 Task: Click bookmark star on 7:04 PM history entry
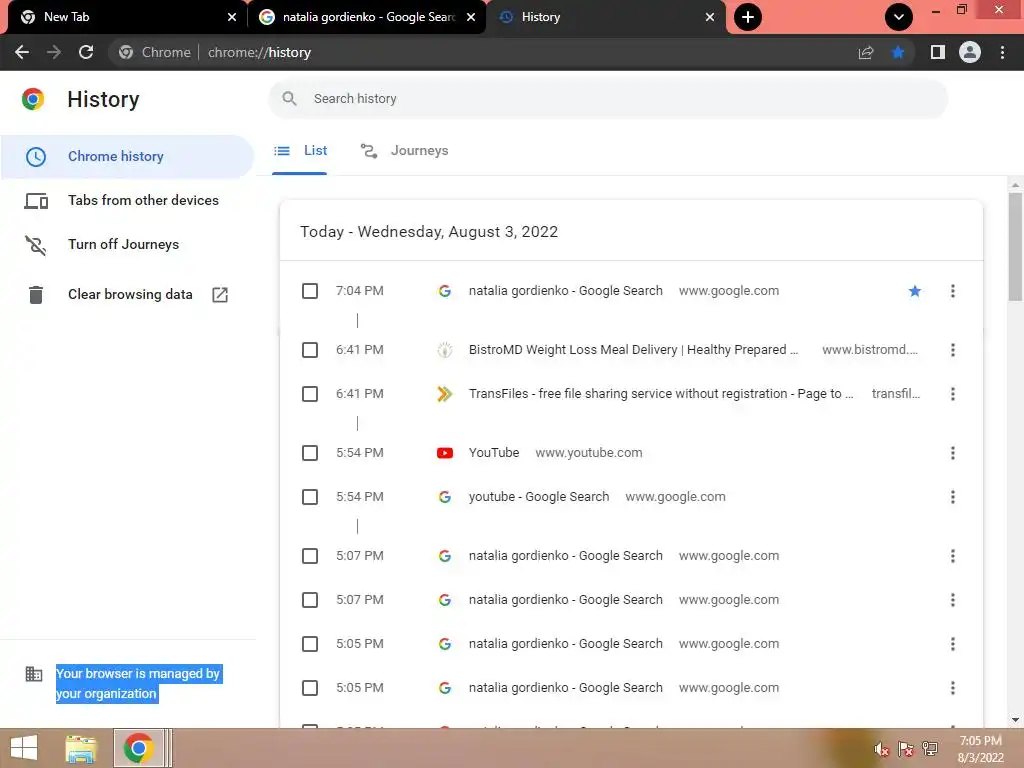(915, 291)
